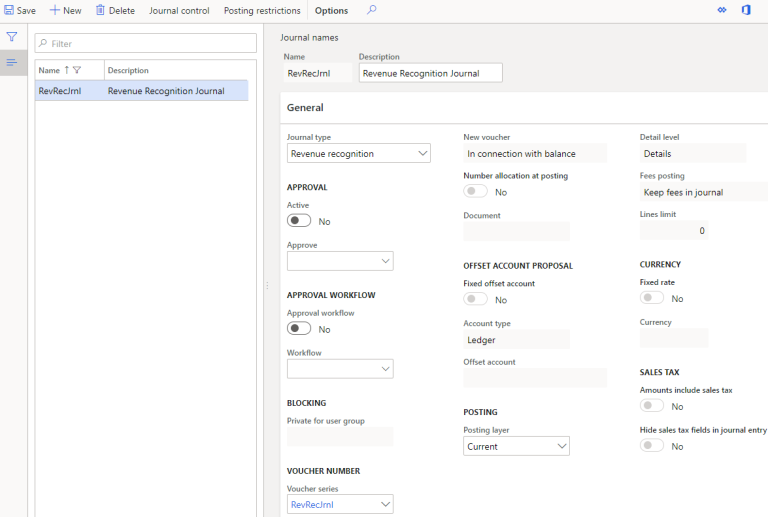Viewport: 768px width, 517px height.
Task: Open the toolbar search magnifier
Action: (372, 10)
